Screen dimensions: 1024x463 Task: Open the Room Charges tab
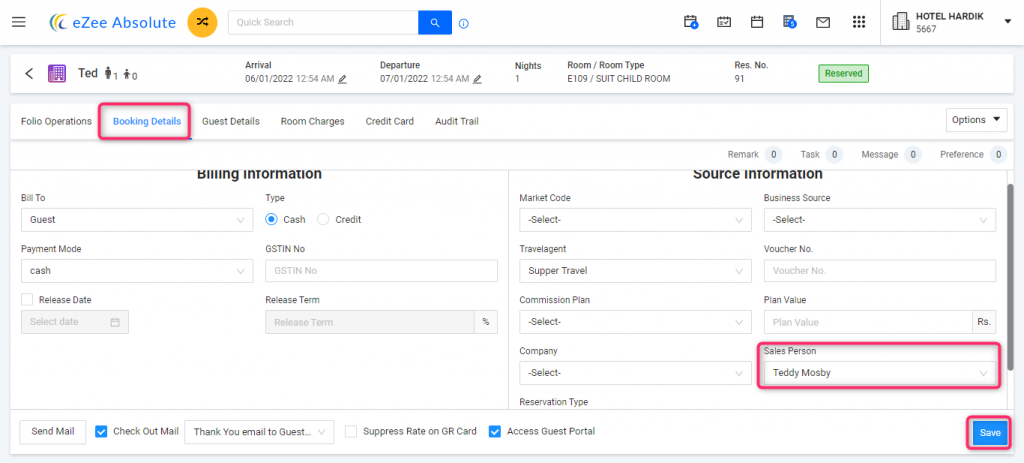(312, 121)
